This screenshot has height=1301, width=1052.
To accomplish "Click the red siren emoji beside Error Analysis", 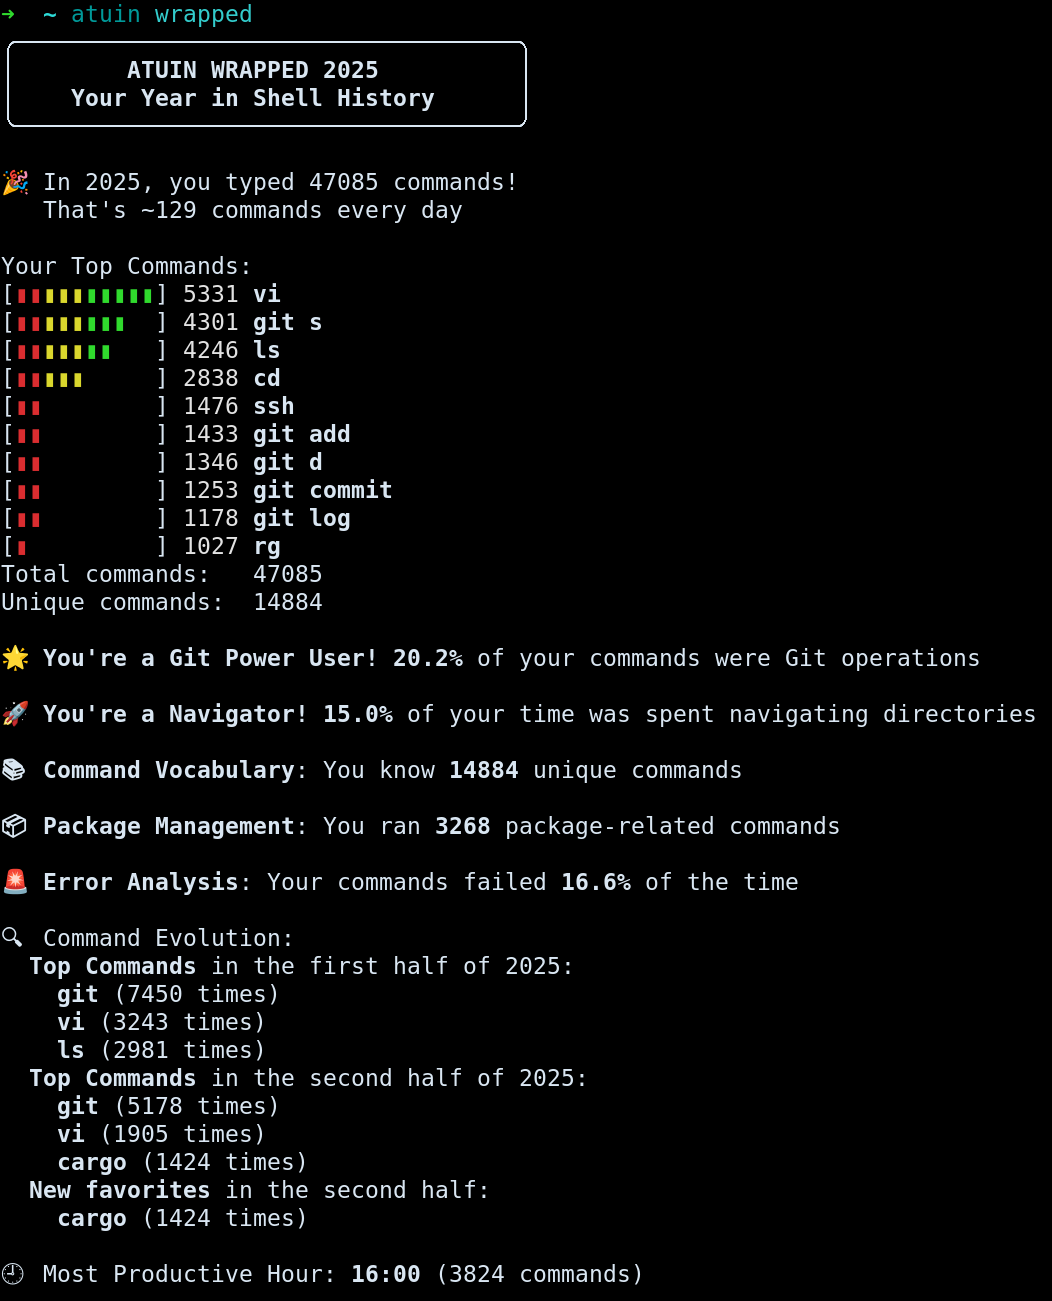I will [15, 882].
